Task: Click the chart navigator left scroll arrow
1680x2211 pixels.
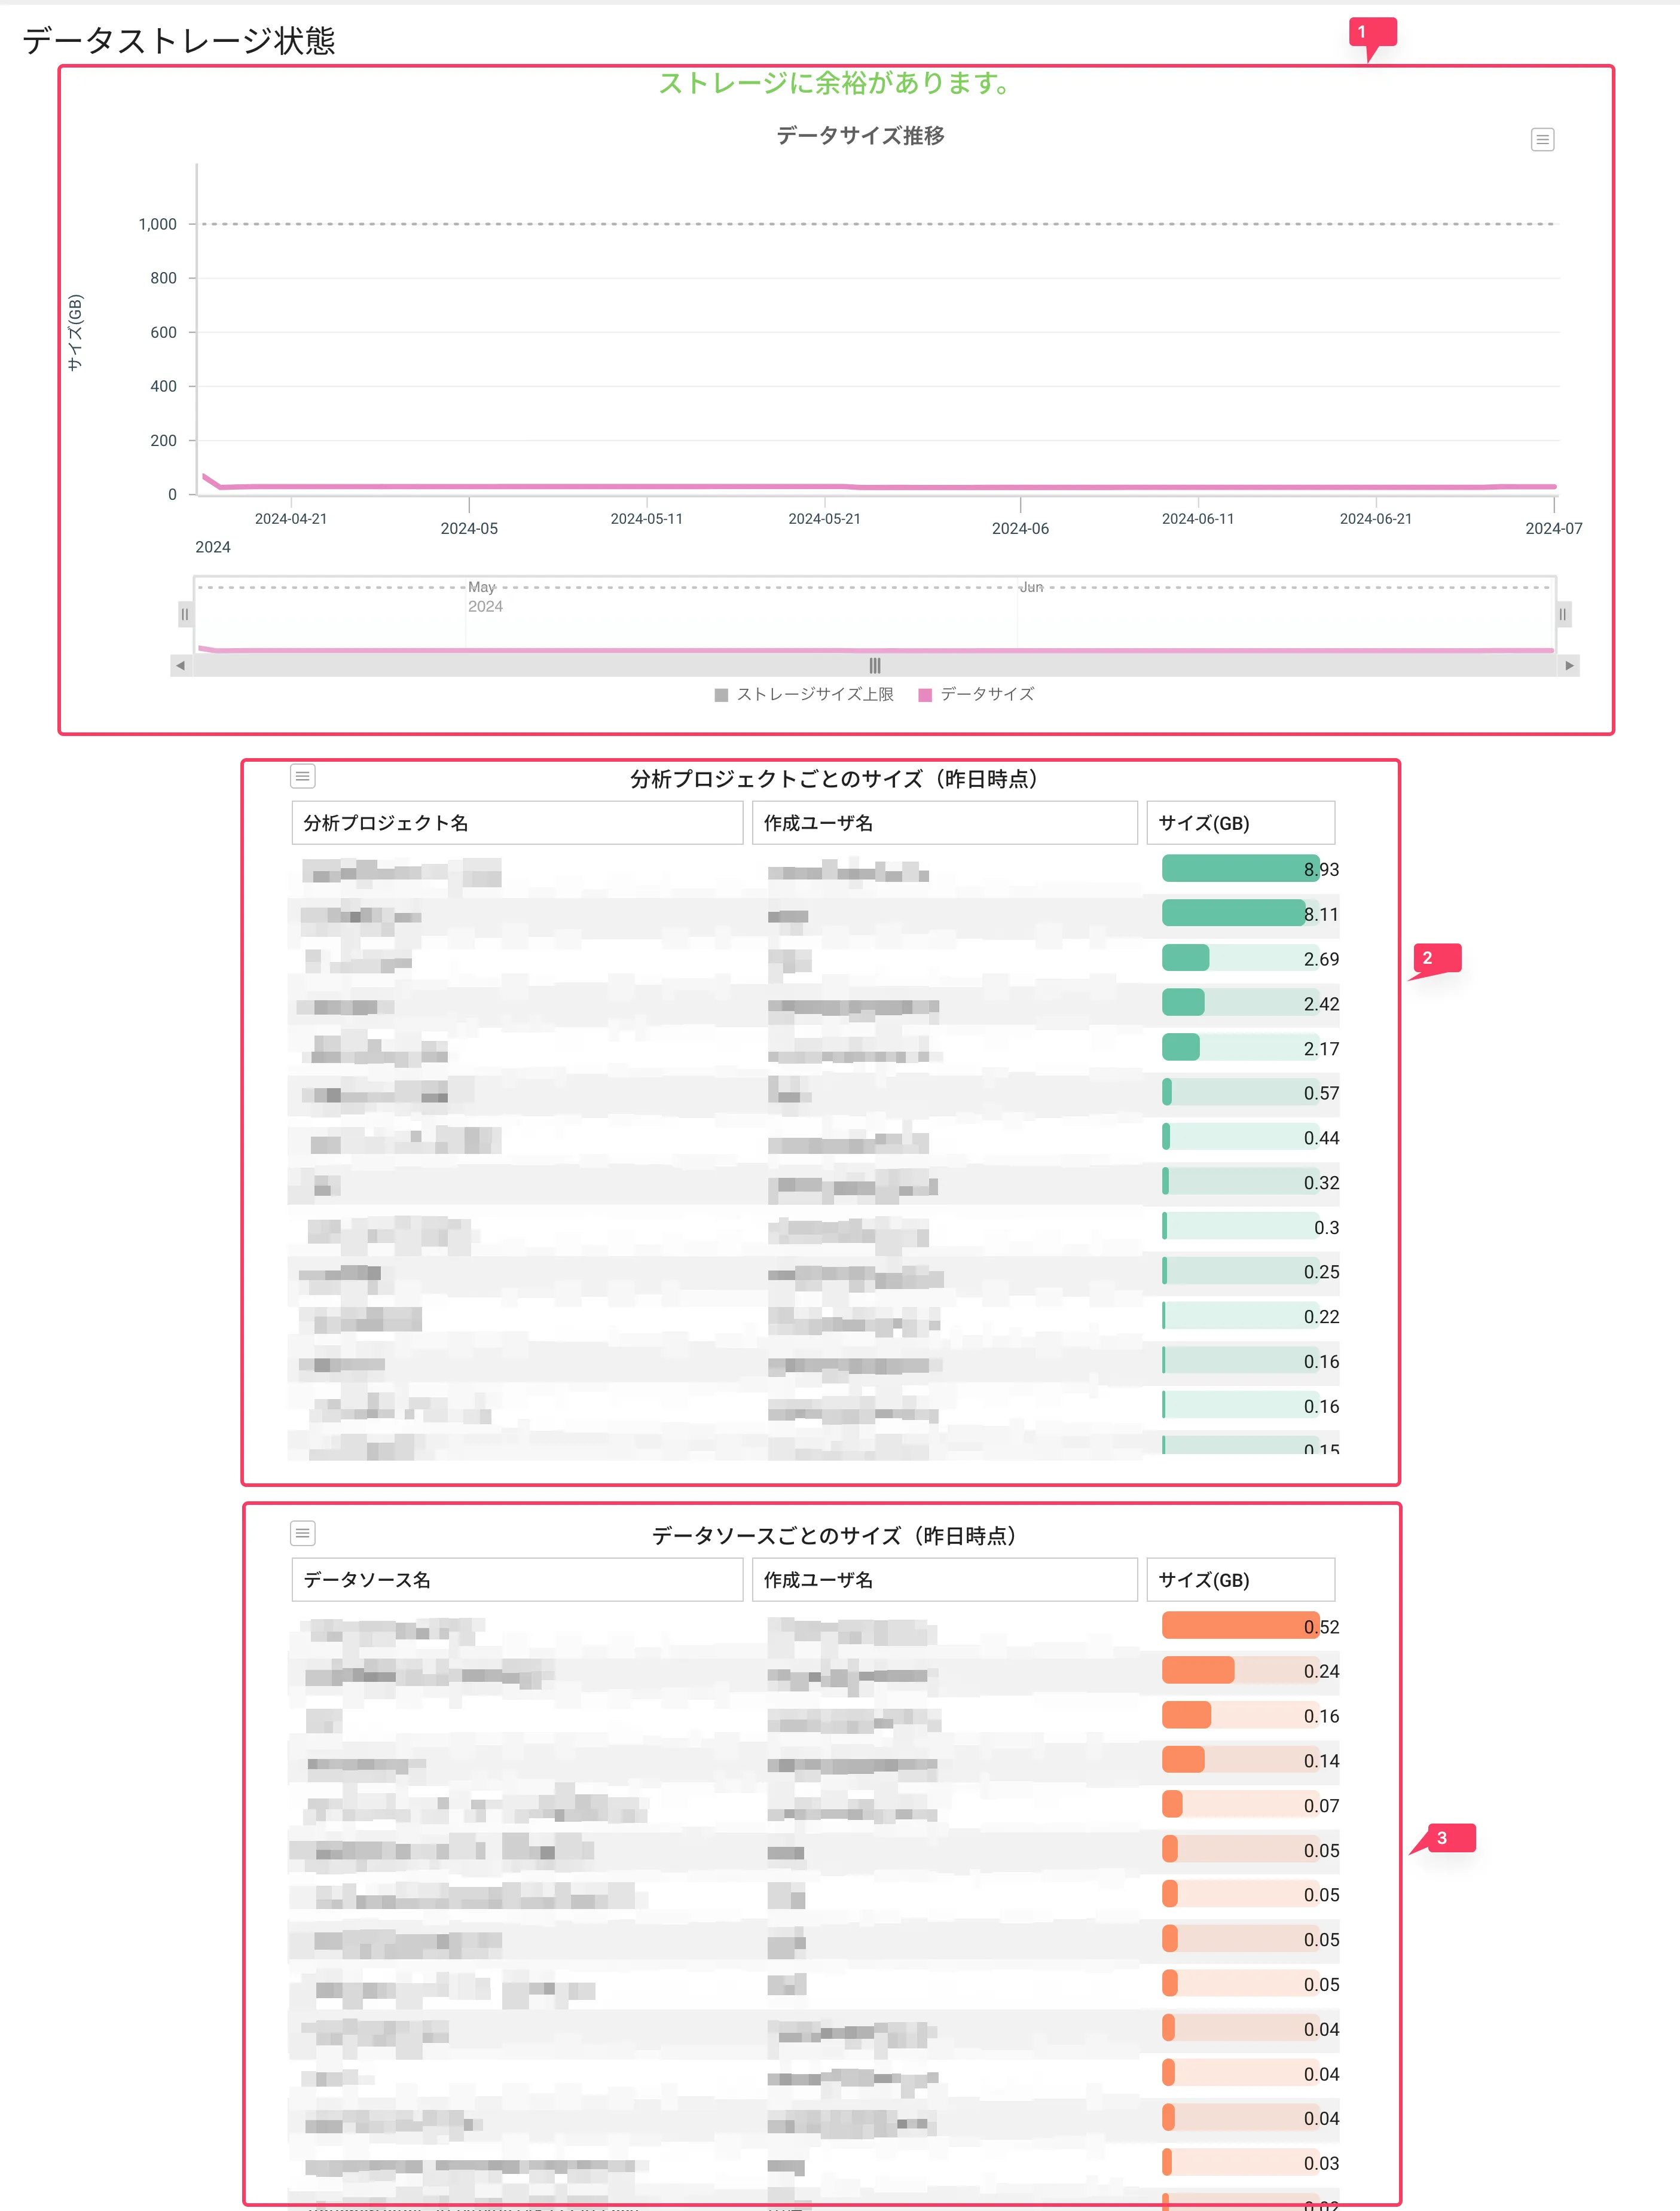Action: pos(180,665)
